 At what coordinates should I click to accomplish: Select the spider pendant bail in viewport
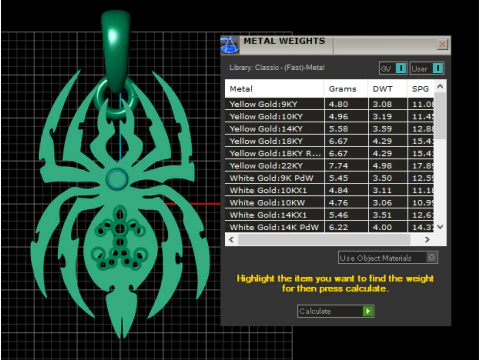(115, 50)
